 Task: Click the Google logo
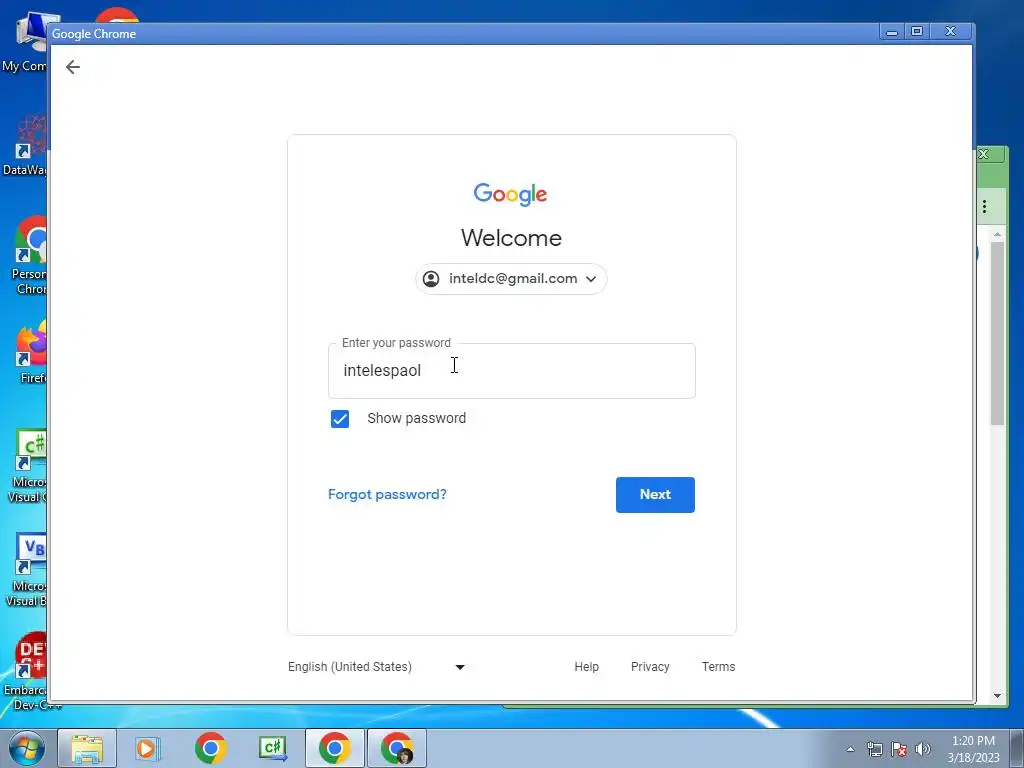(511, 194)
